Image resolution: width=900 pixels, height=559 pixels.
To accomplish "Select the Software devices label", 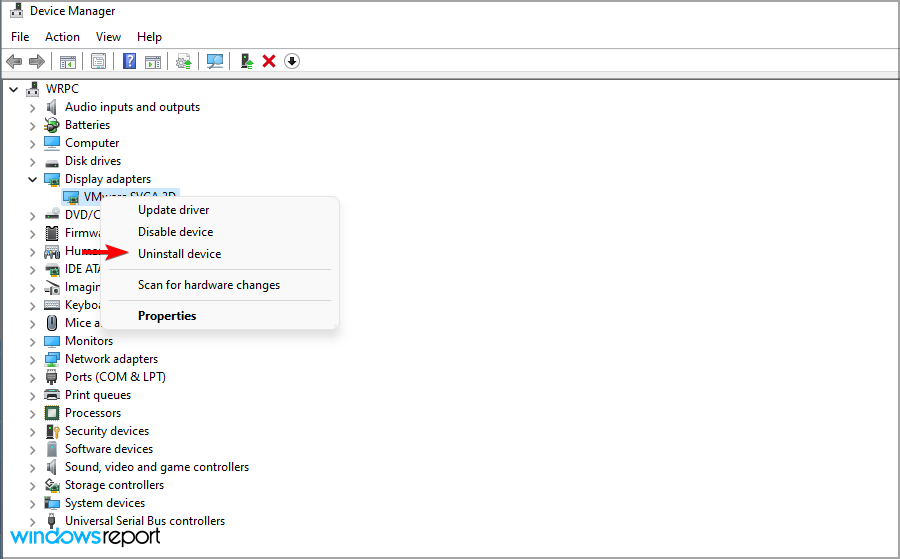I will pos(109,449).
